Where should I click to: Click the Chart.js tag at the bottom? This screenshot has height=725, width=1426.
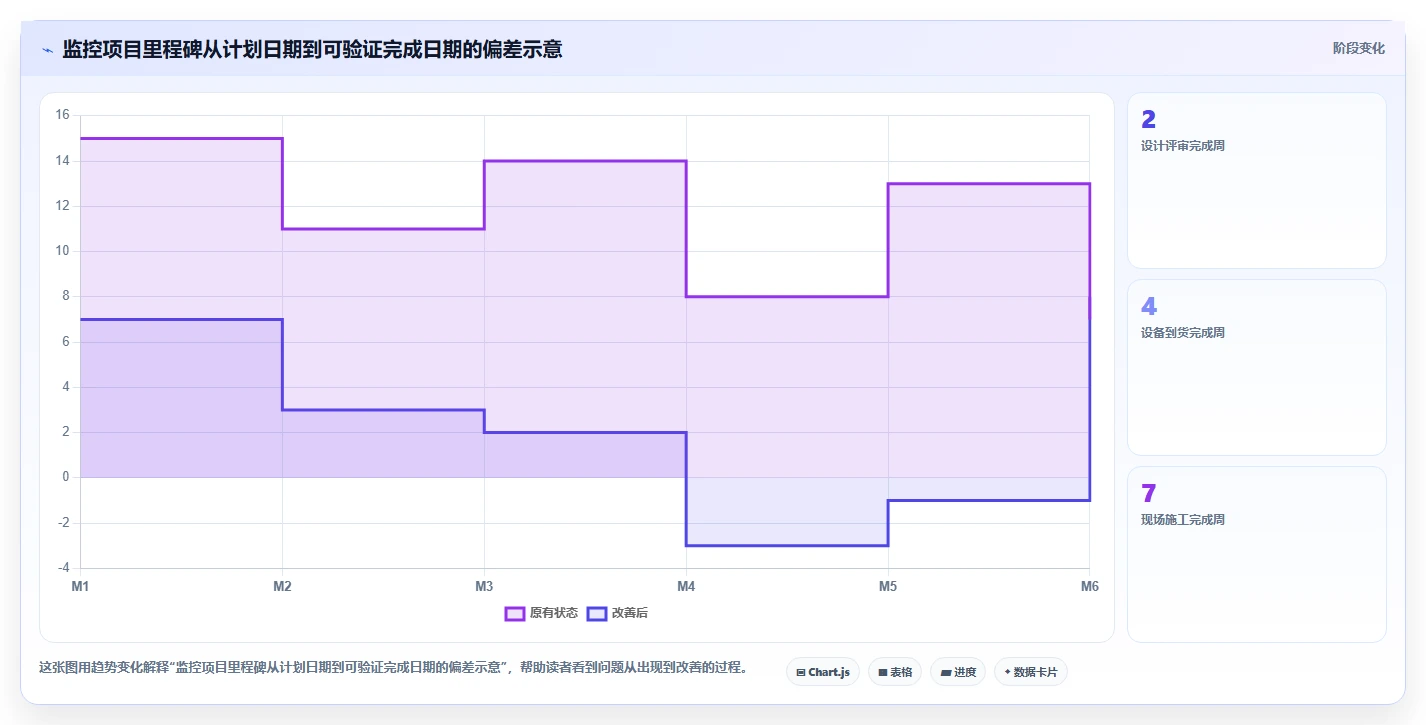822,672
